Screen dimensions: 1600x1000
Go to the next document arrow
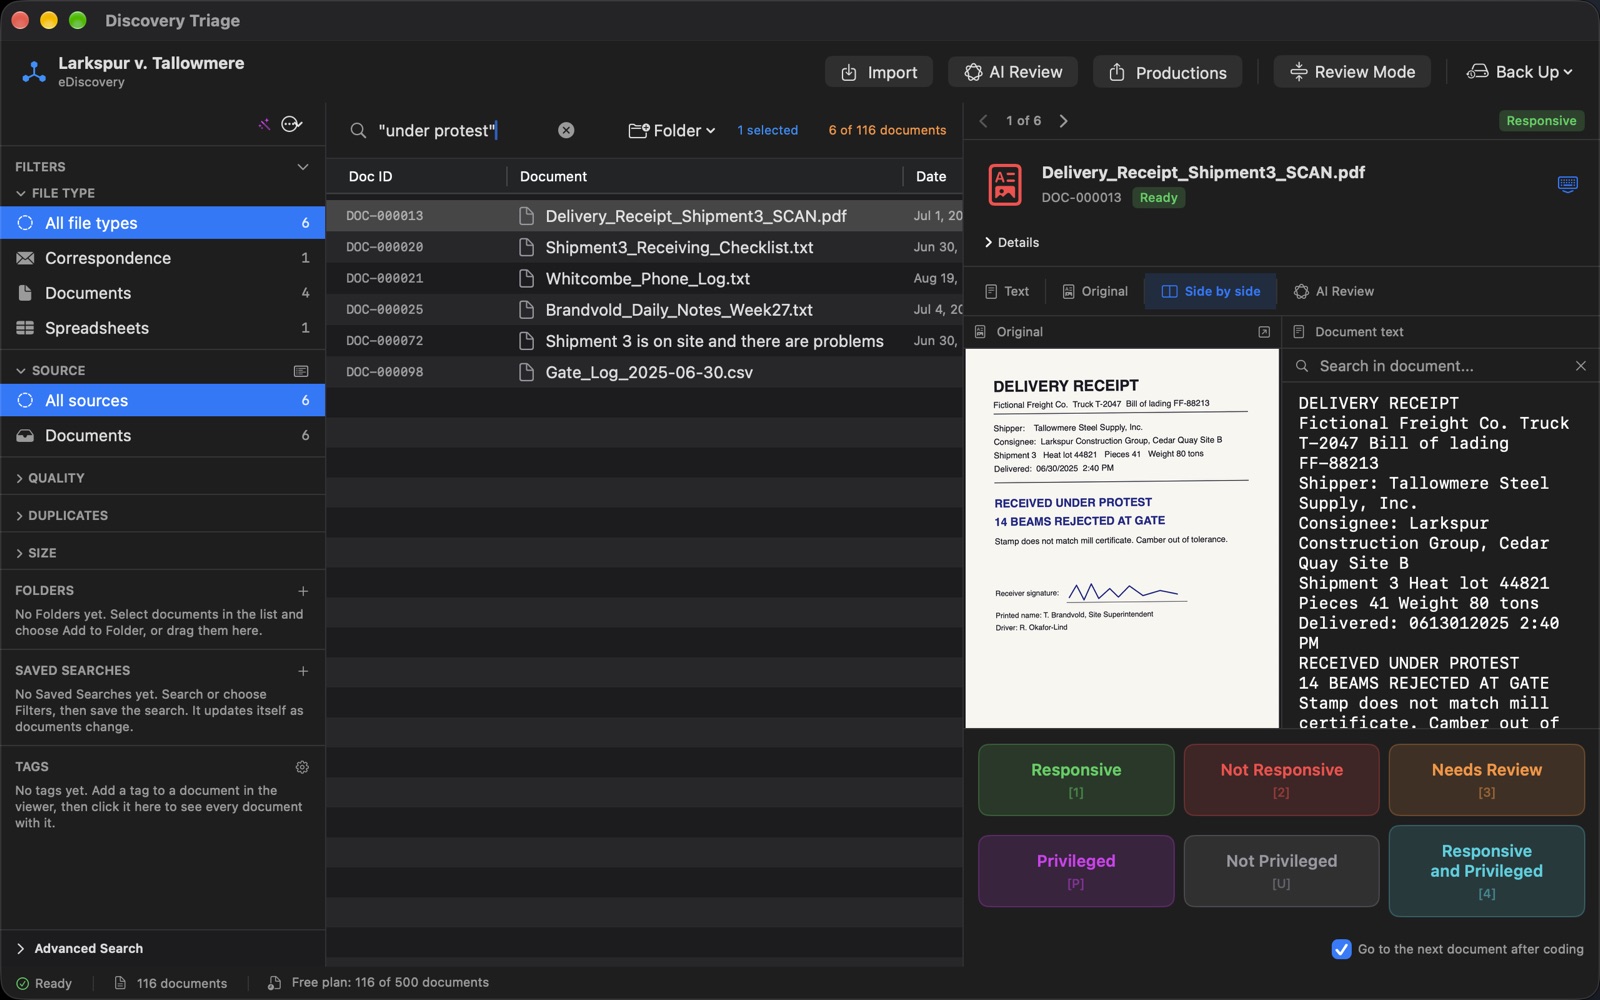coord(1063,121)
